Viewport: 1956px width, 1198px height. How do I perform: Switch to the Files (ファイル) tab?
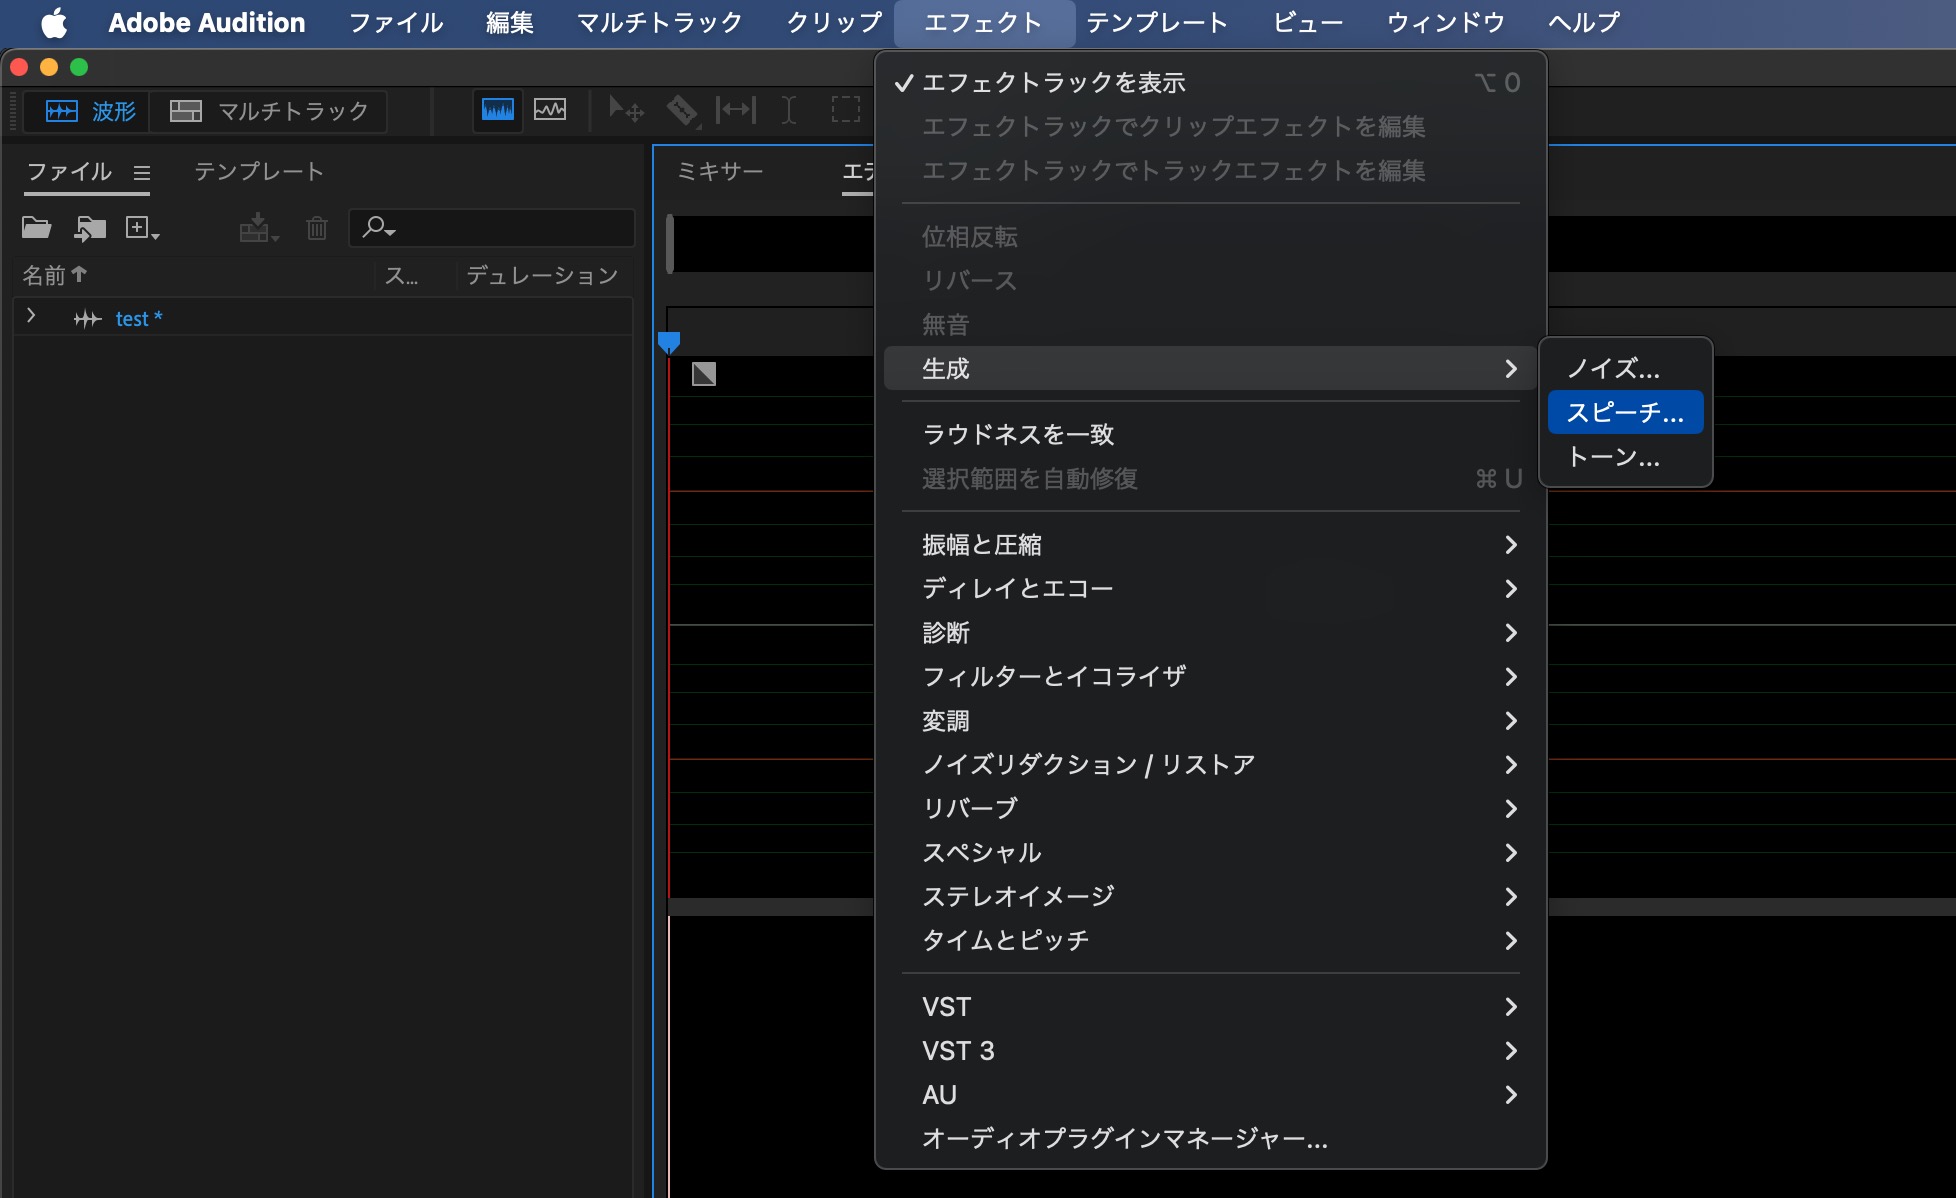click(69, 172)
